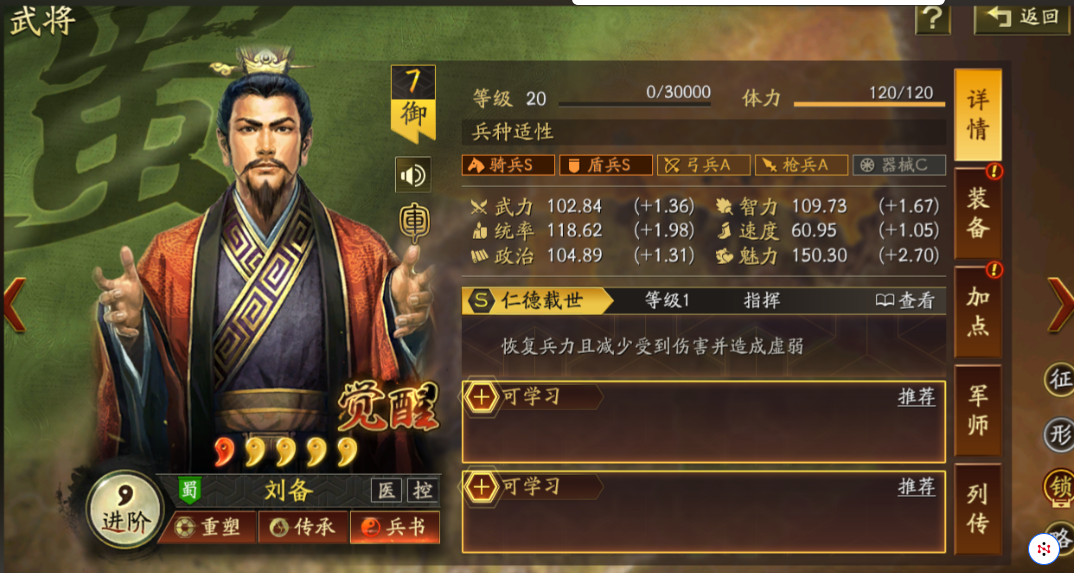This screenshot has height=573, width=1074.
Task: Click the 体力 stamina bar
Action: [869, 104]
